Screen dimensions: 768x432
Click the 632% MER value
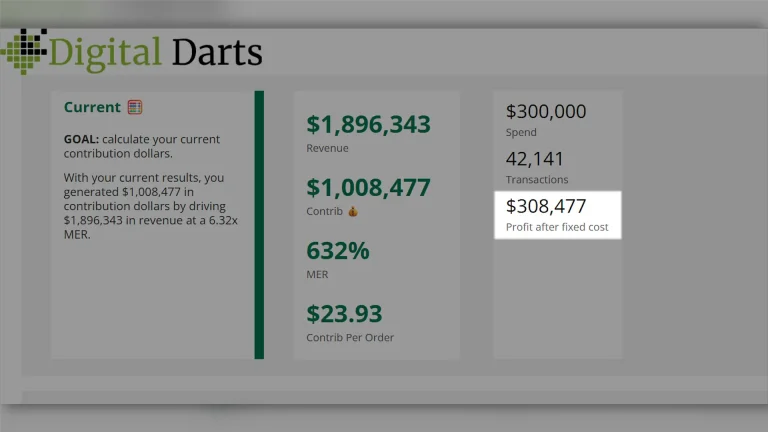(337, 251)
